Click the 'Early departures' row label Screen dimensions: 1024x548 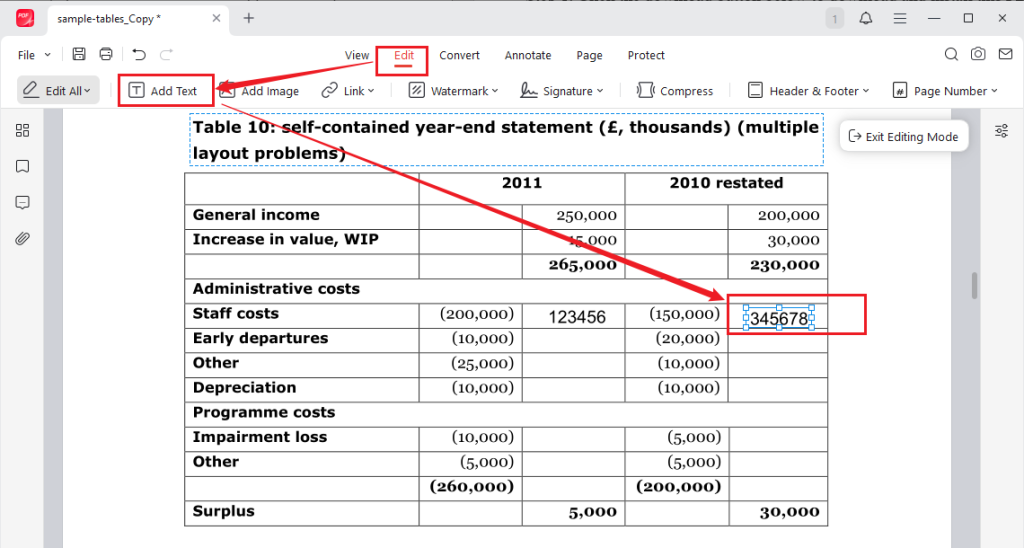pos(261,338)
